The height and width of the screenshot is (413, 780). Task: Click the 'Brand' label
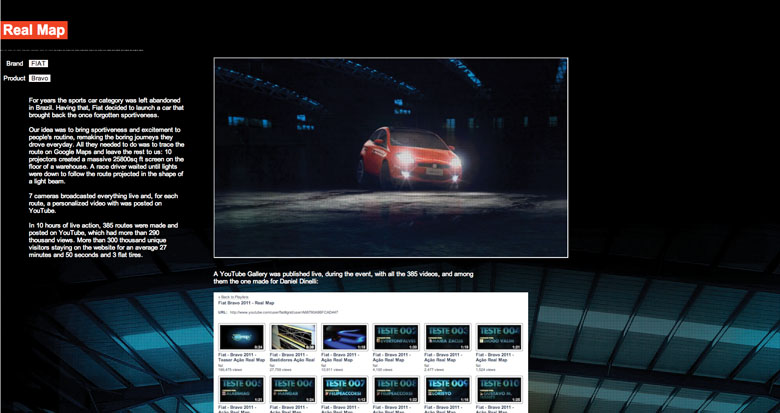coord(15,64)
